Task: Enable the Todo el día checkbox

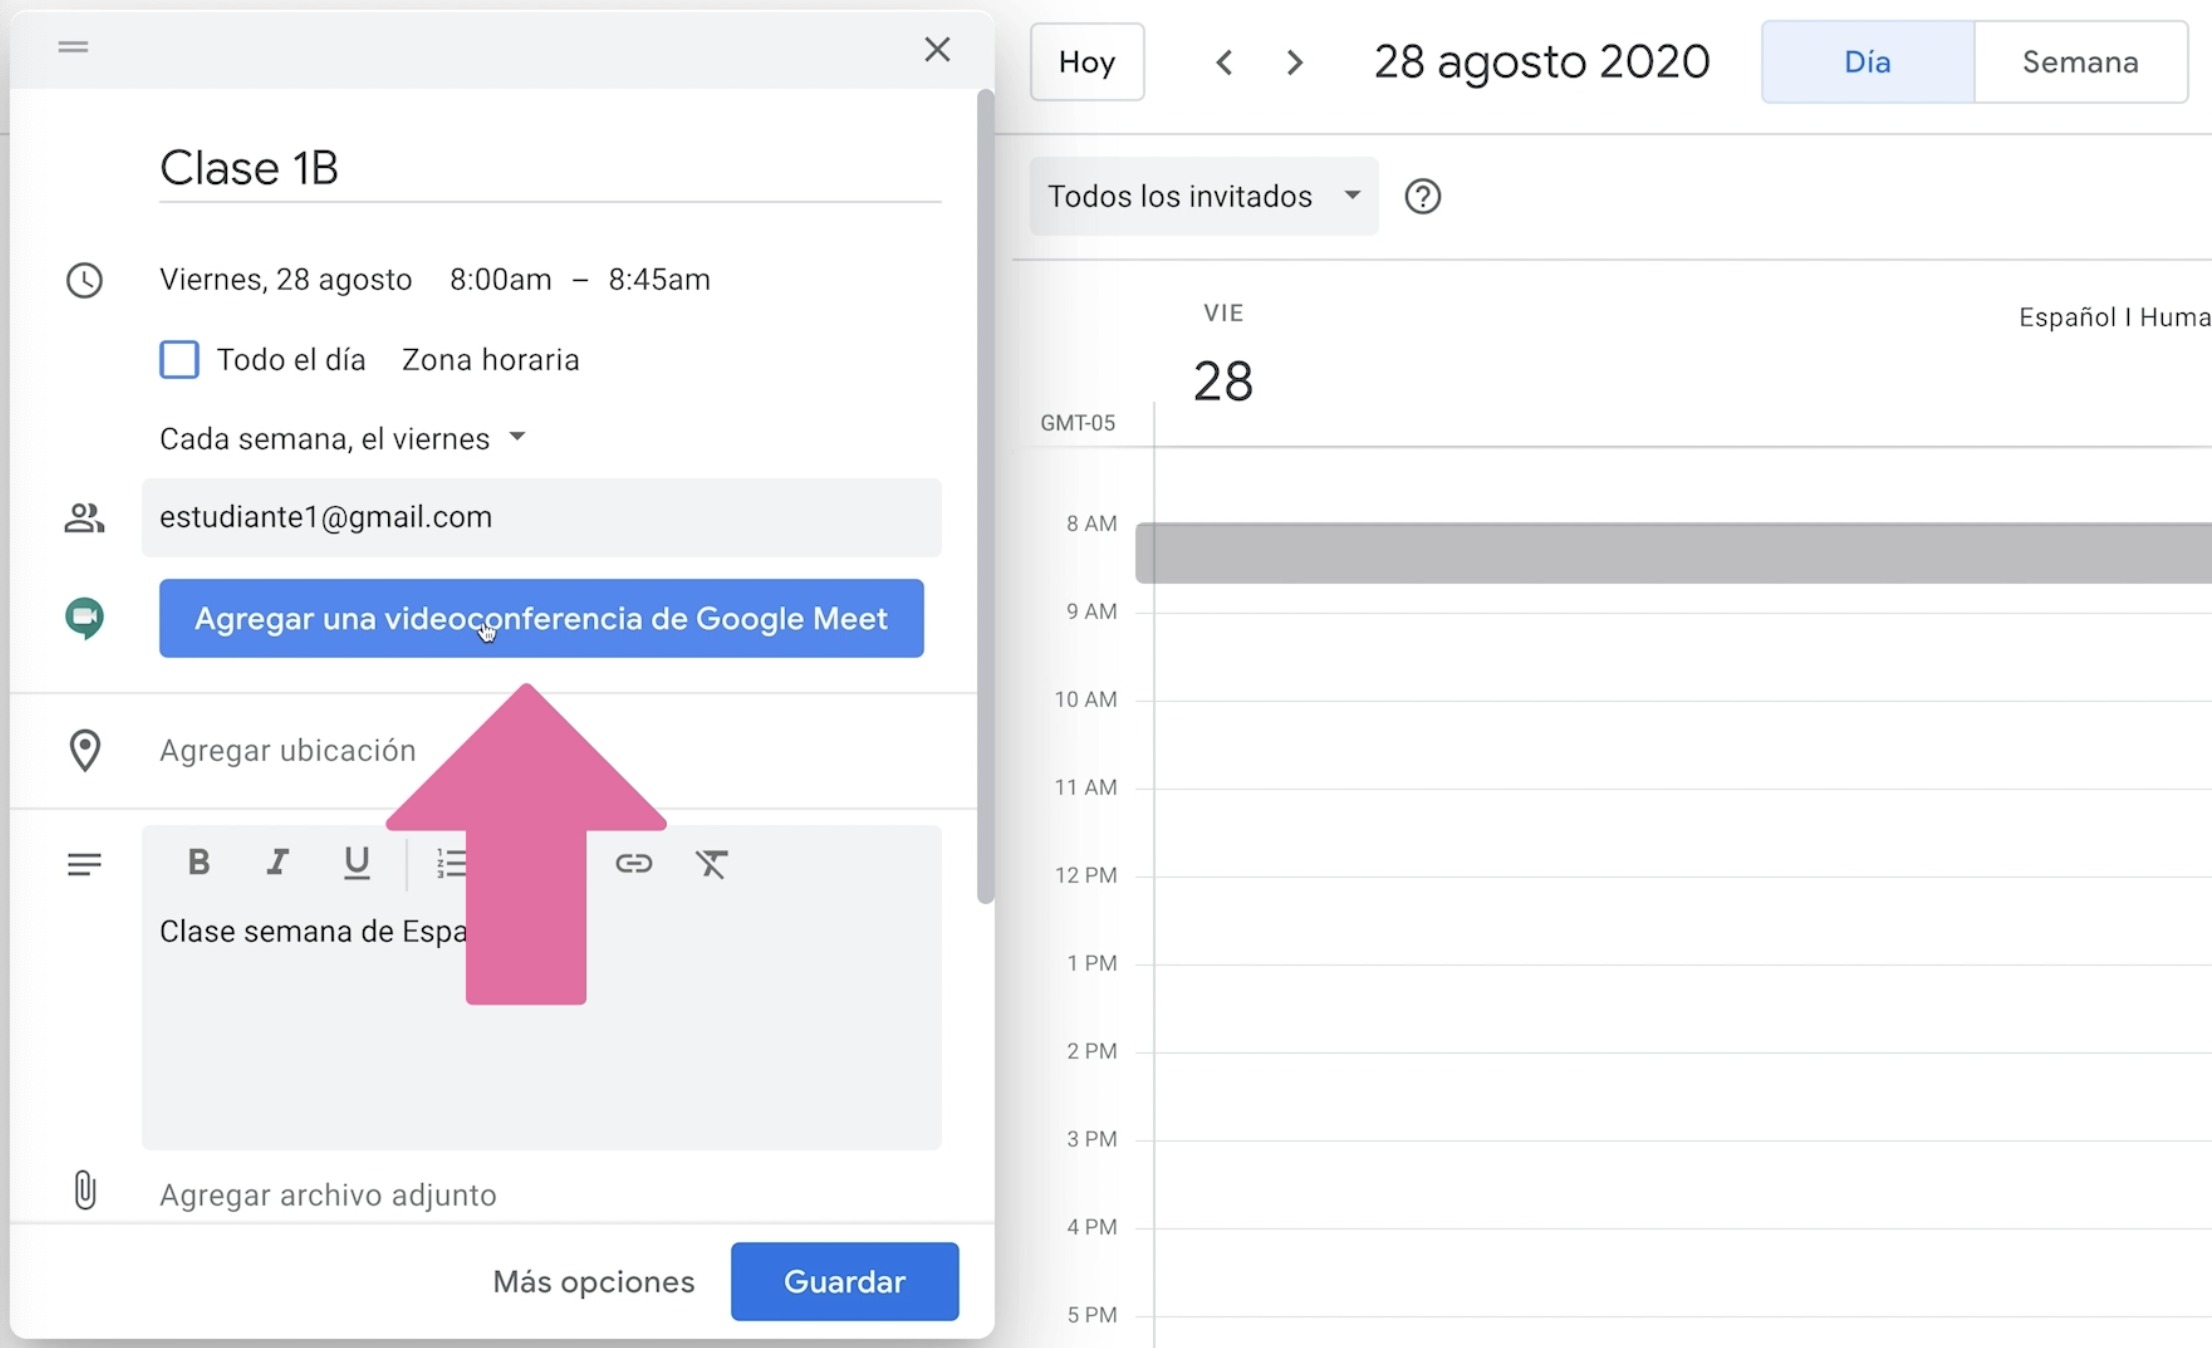Action: (x=179, y=359)
